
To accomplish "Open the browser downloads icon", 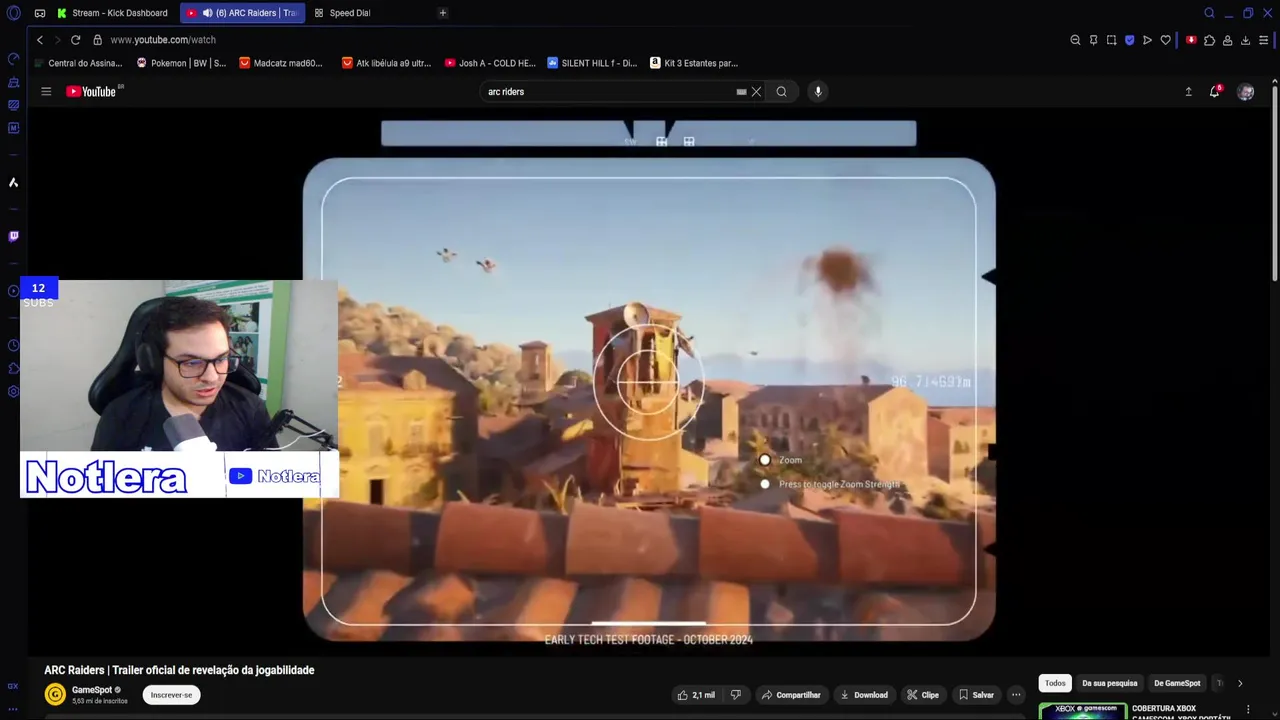I will (1245, 40).
